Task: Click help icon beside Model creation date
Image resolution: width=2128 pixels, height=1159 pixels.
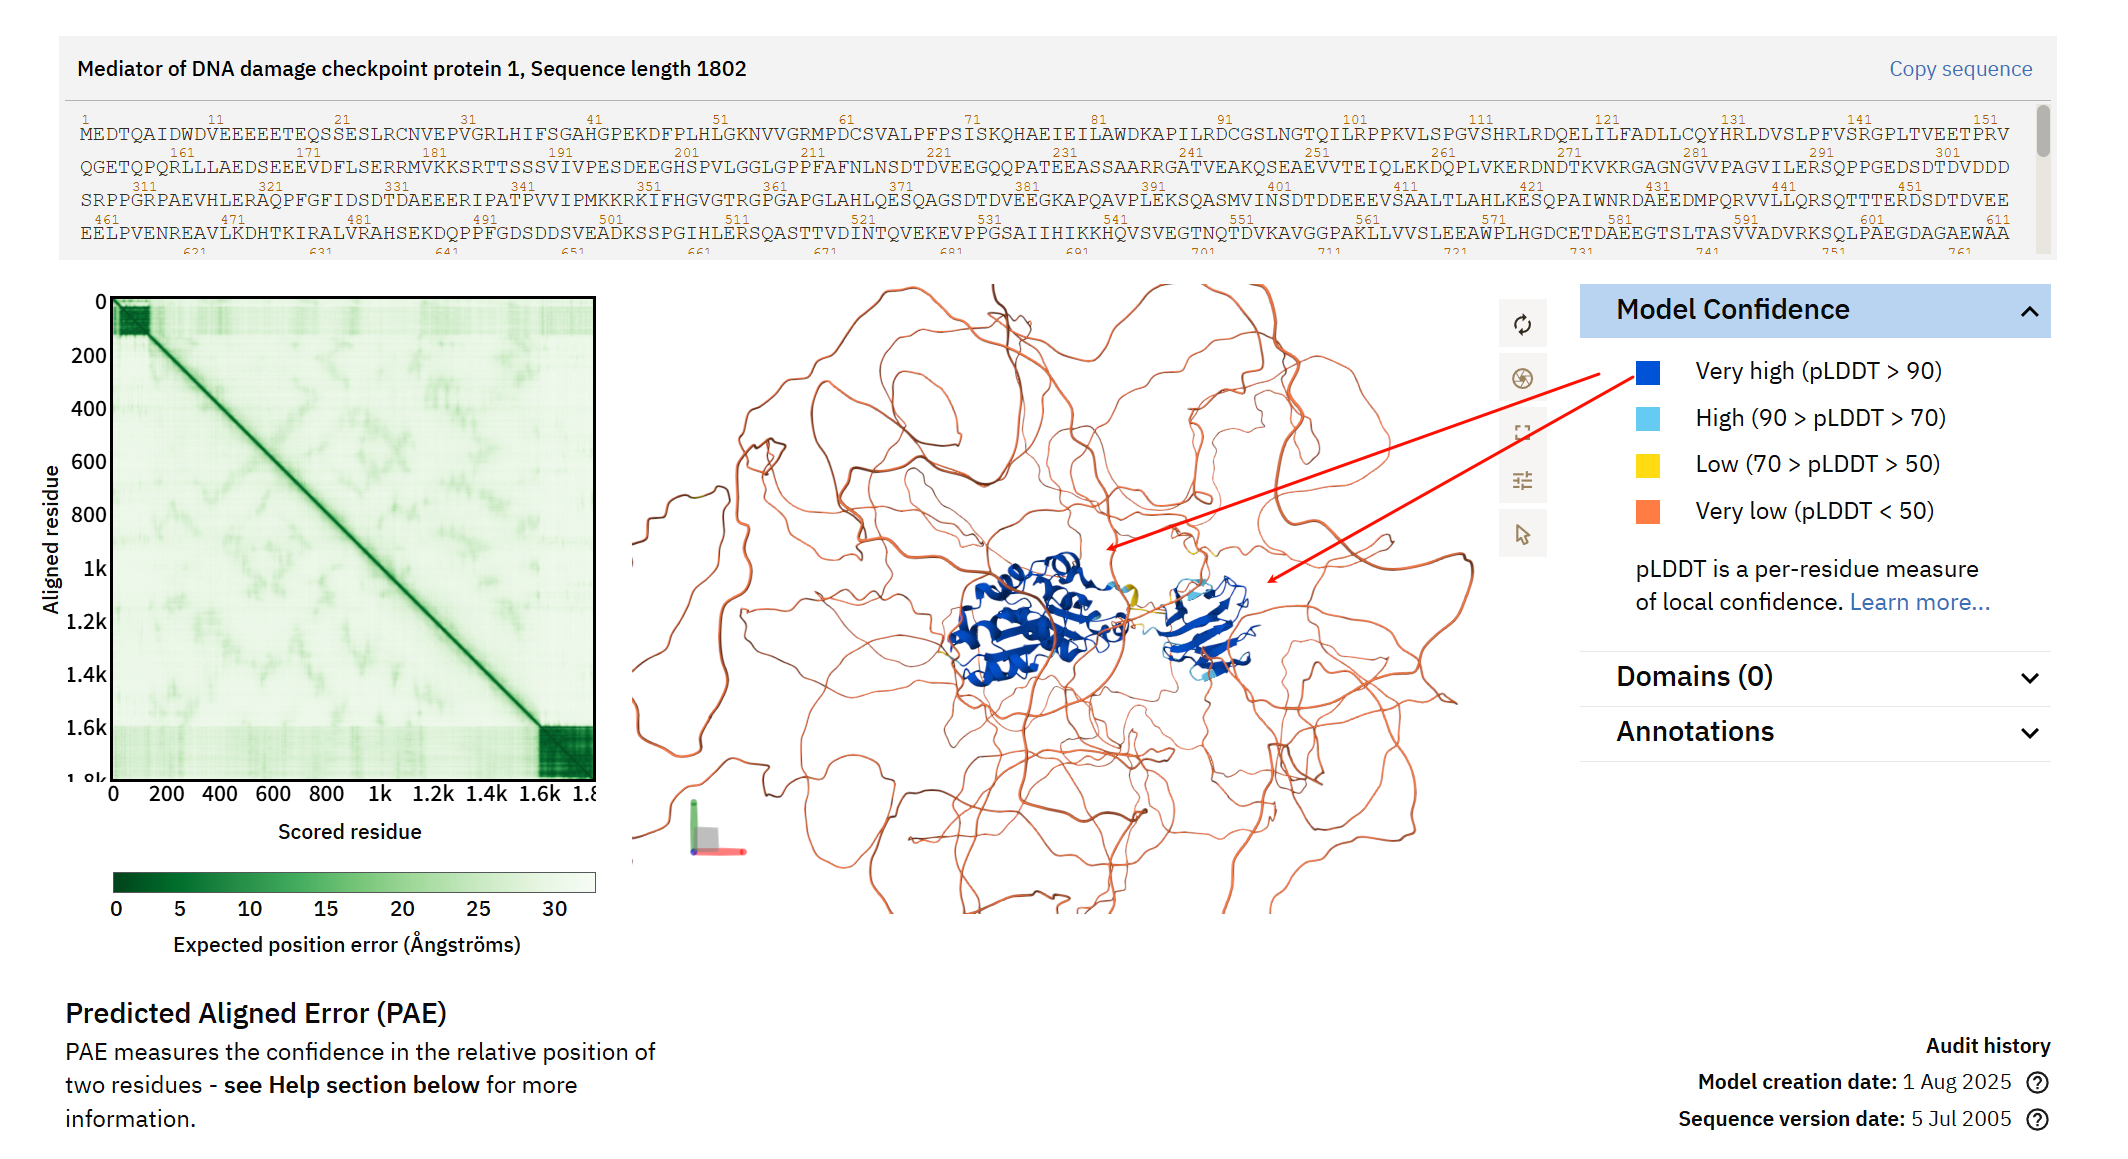Action: click(2037, 1083)
